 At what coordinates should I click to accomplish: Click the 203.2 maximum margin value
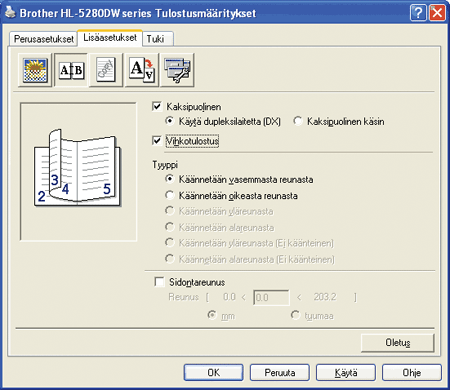tap(325, 297)
